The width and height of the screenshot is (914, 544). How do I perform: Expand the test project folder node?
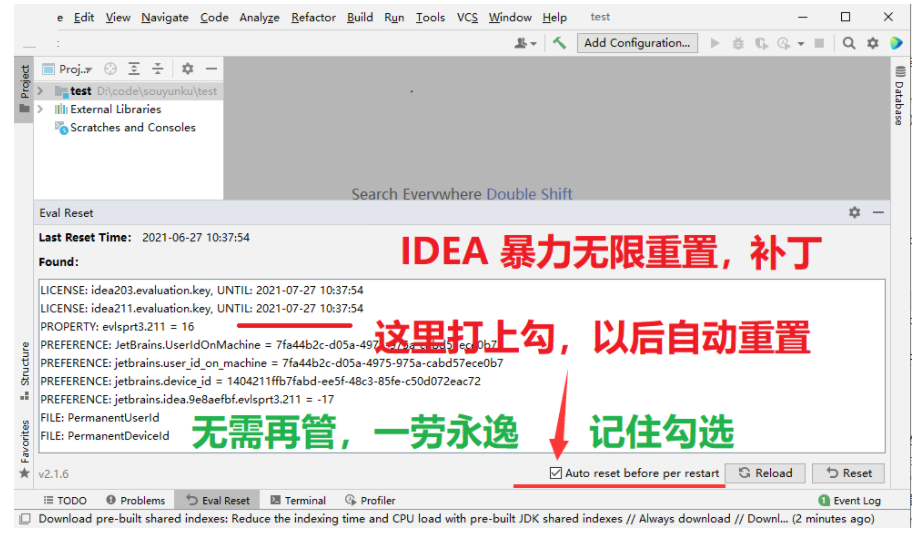pos(40,91)
